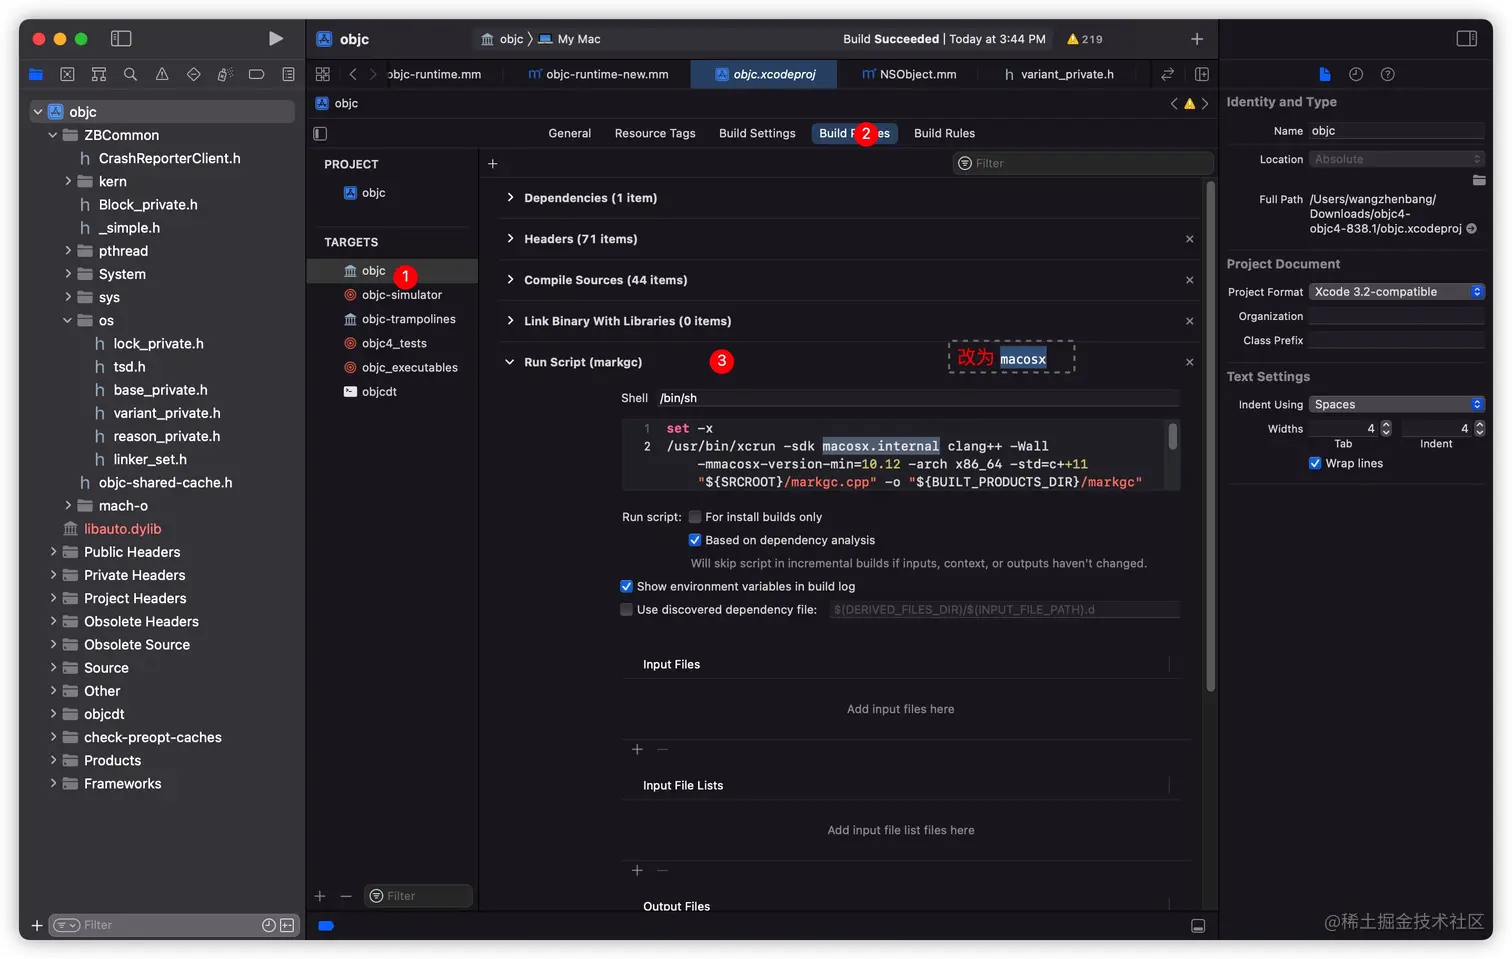Run the project with the play button

pos(275,38)
